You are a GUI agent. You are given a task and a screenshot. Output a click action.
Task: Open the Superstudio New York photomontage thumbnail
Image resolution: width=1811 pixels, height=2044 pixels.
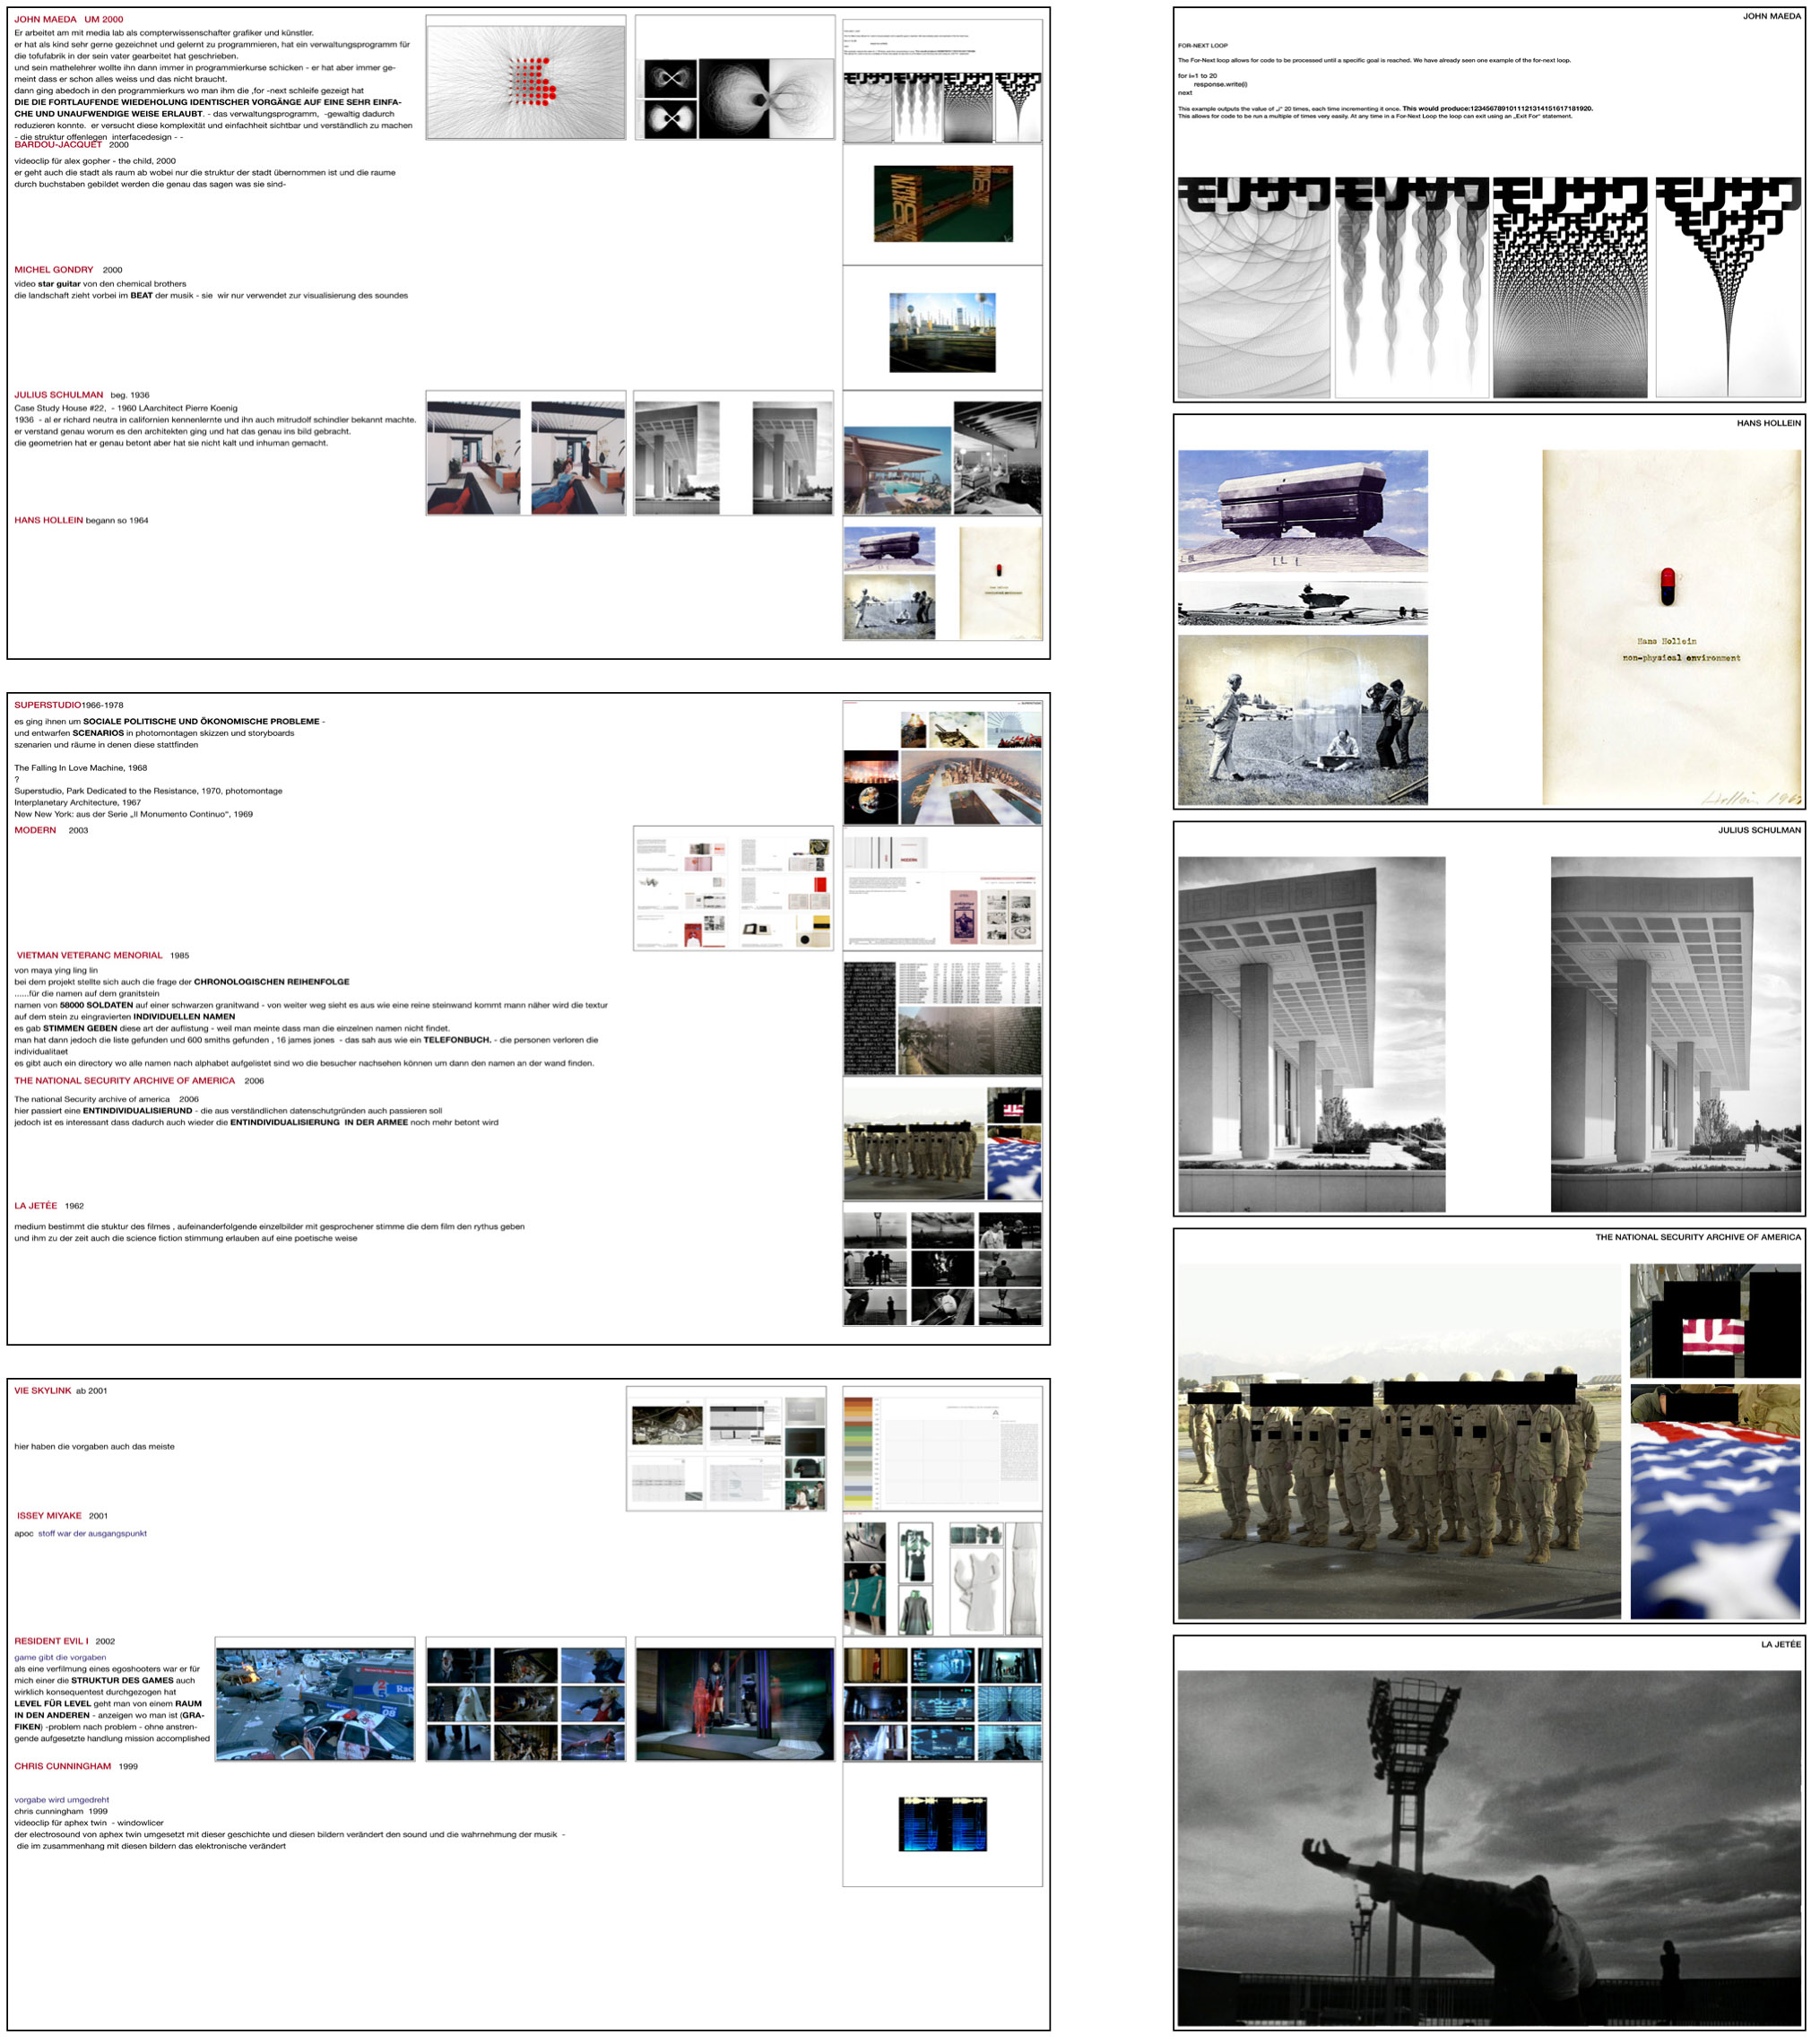971,787
